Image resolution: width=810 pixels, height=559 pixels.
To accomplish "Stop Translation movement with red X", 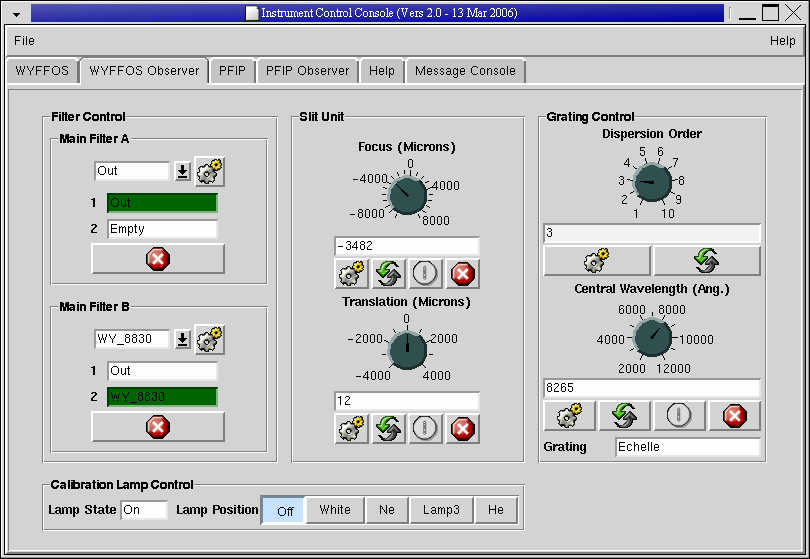I will pyautogui.click(x=462, y=428).
